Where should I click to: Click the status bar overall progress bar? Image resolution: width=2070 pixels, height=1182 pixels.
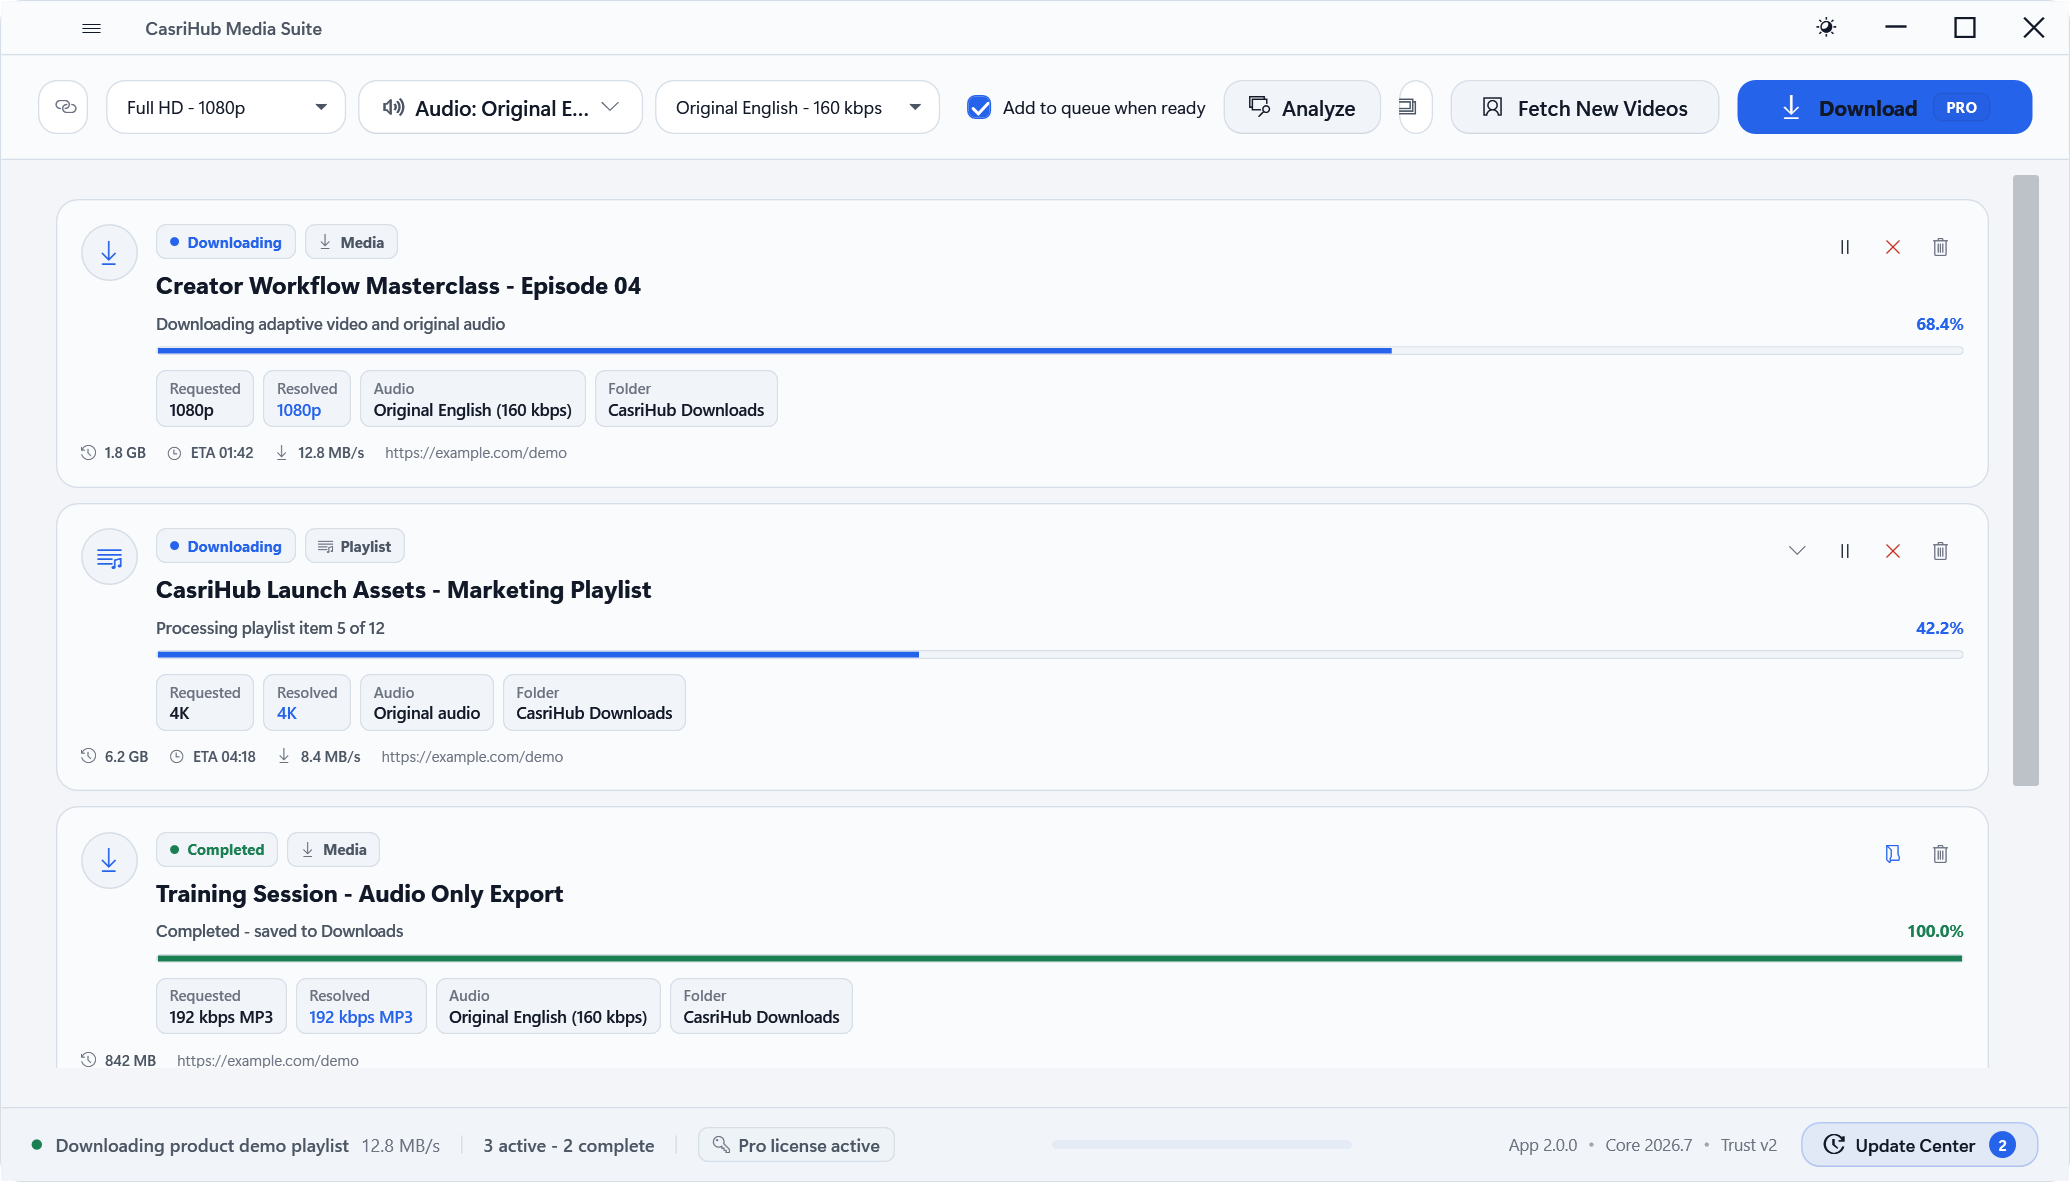(x=1201, y=1145)
